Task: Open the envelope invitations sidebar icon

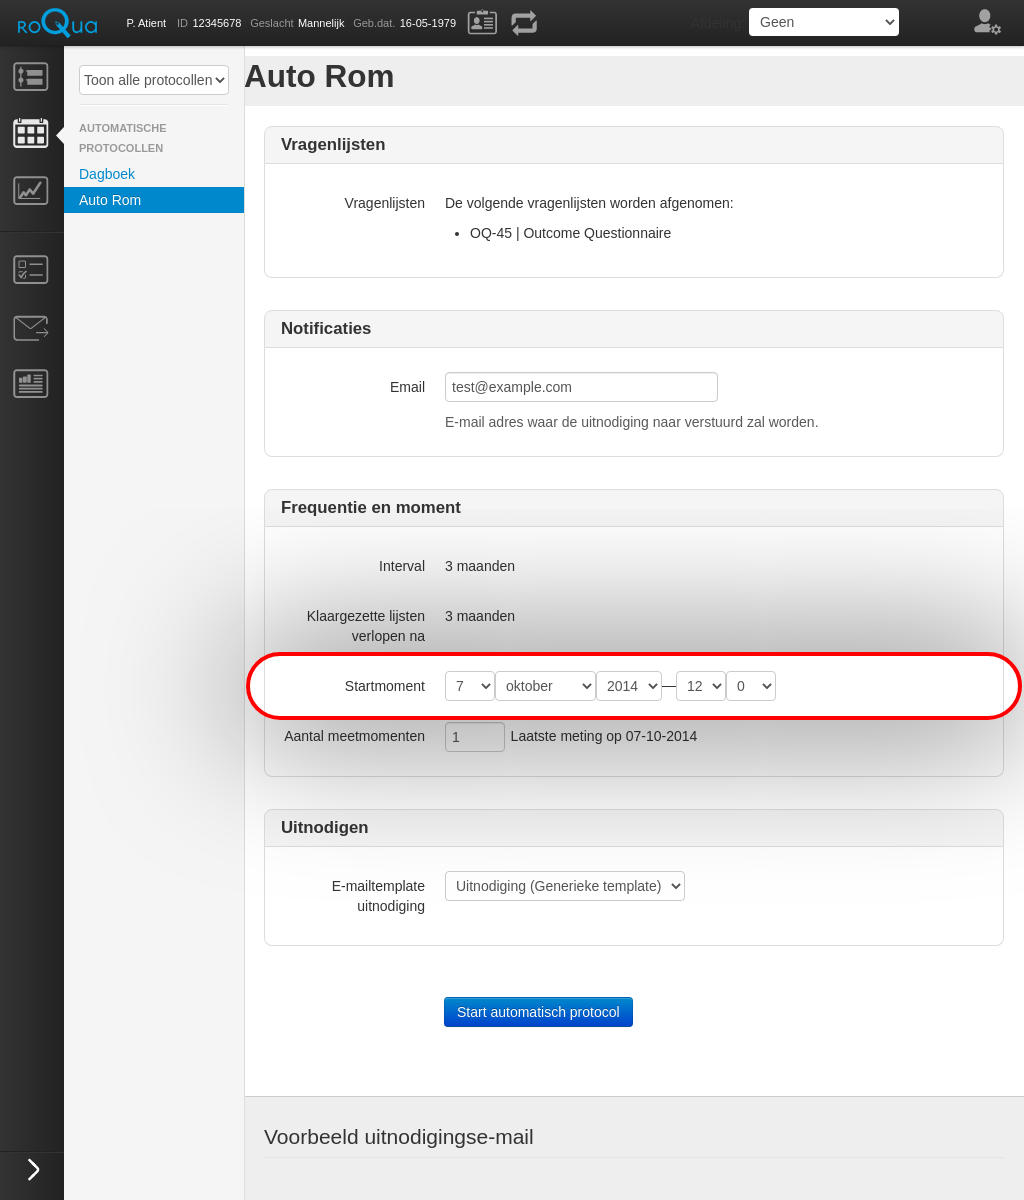Action: pyautogui.click(x=31, y=327)
